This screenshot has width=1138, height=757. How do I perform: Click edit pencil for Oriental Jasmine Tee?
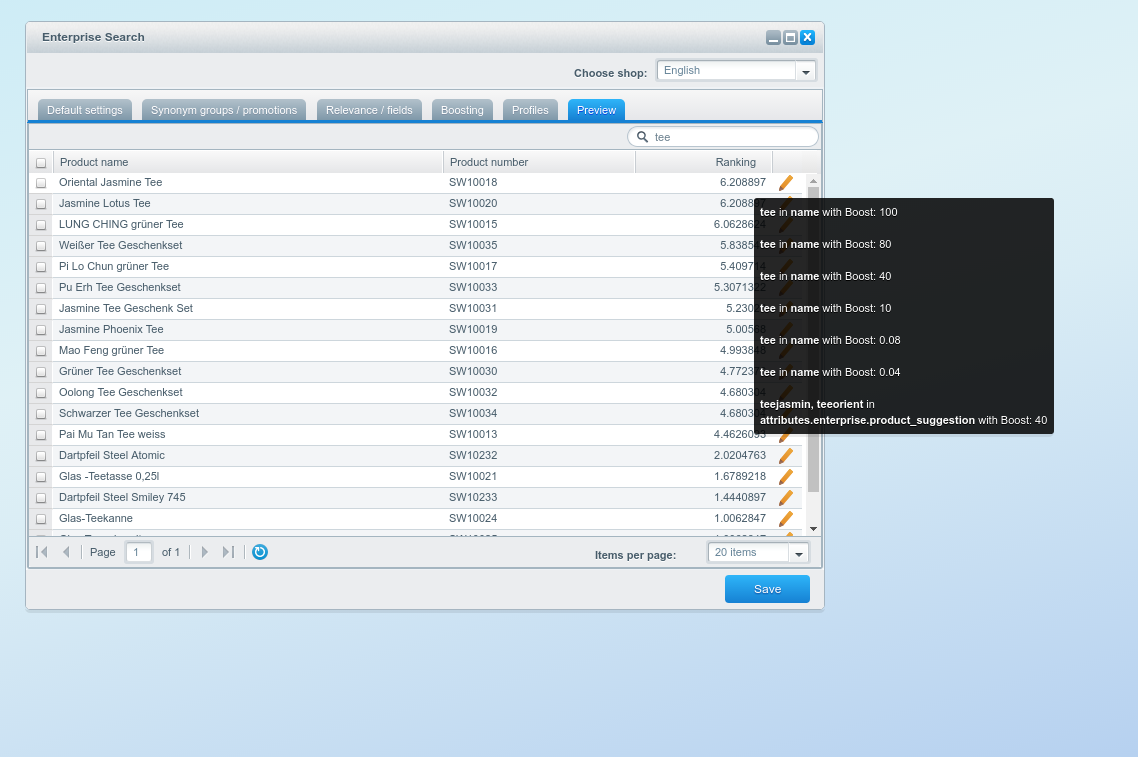[786, 183]
